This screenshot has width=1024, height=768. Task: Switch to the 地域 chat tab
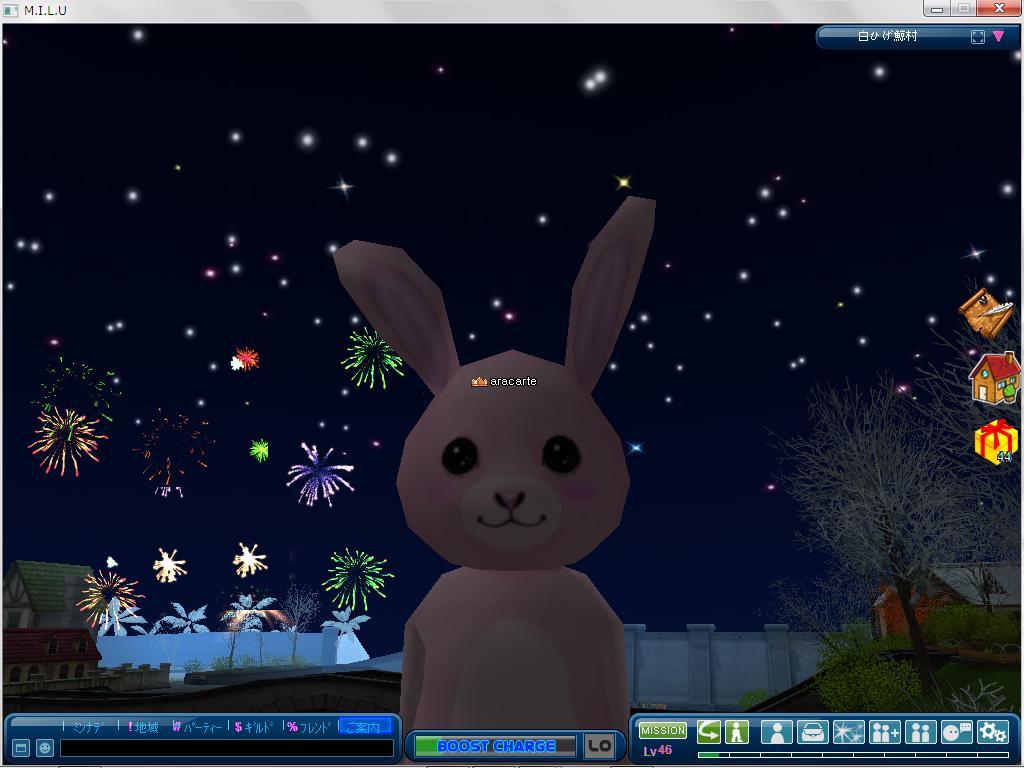pyautogui.click(x=142, y=727)
